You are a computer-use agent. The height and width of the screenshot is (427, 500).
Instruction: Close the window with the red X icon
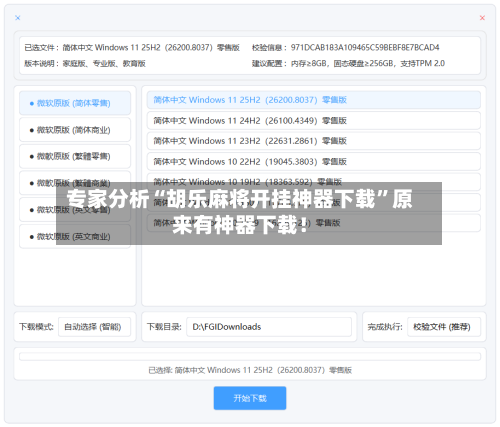tap(482, 18)
